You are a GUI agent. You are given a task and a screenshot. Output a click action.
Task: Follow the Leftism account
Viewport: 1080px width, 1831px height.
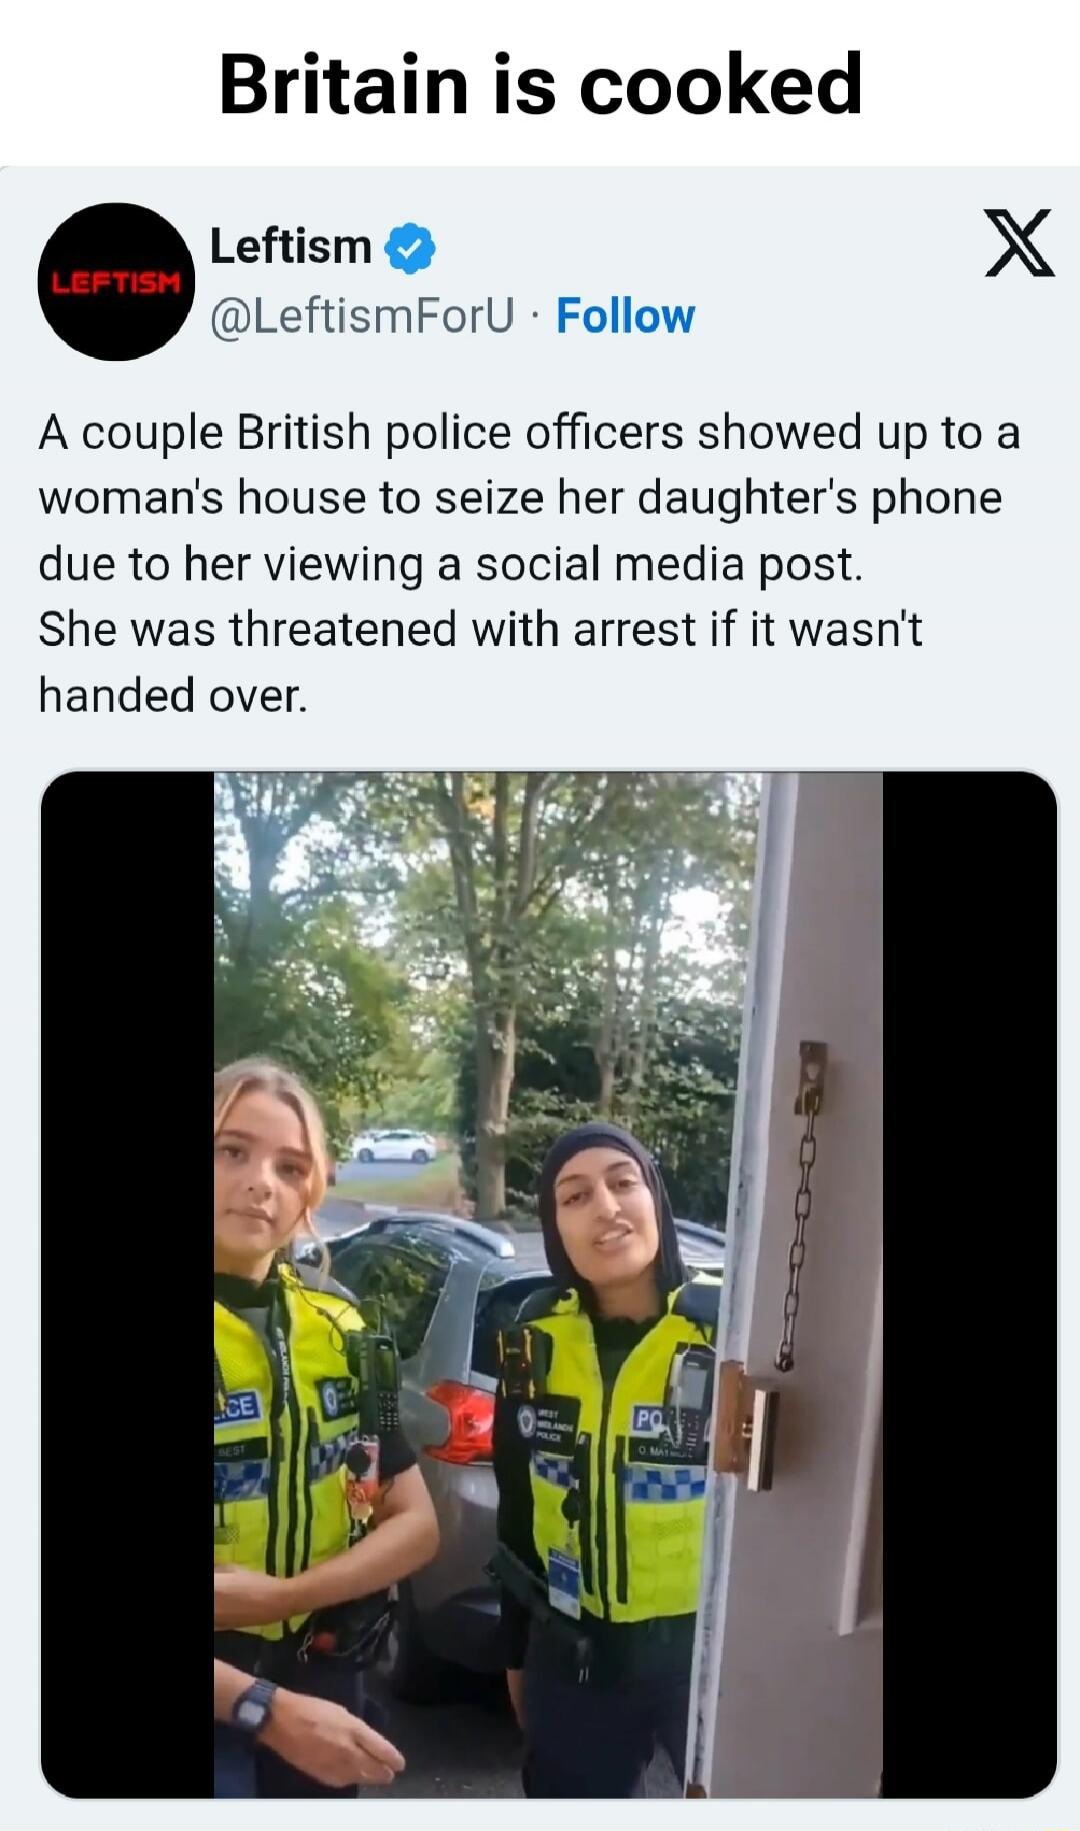pos(625,316)
